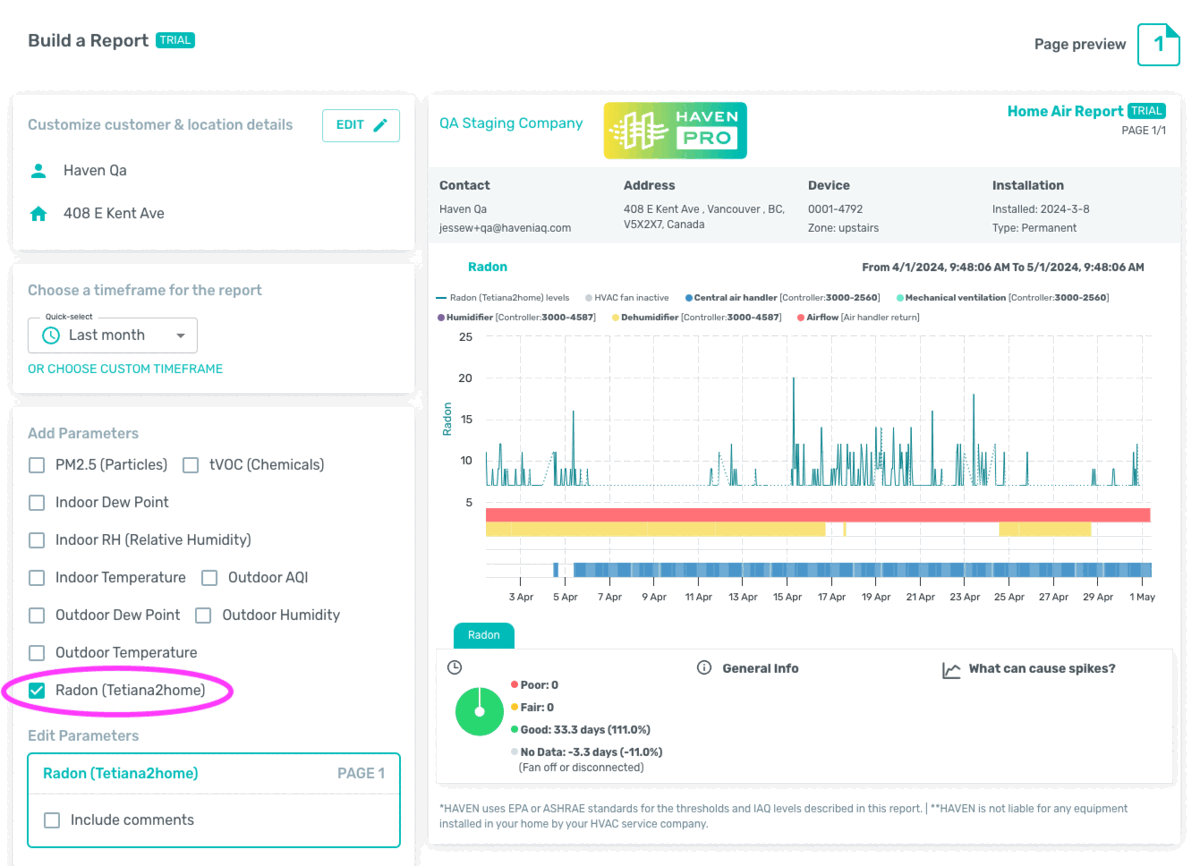Viewport: 1200px width, 866px height.
Task: Click the EDIT customer details button
Action: (361, 126)
